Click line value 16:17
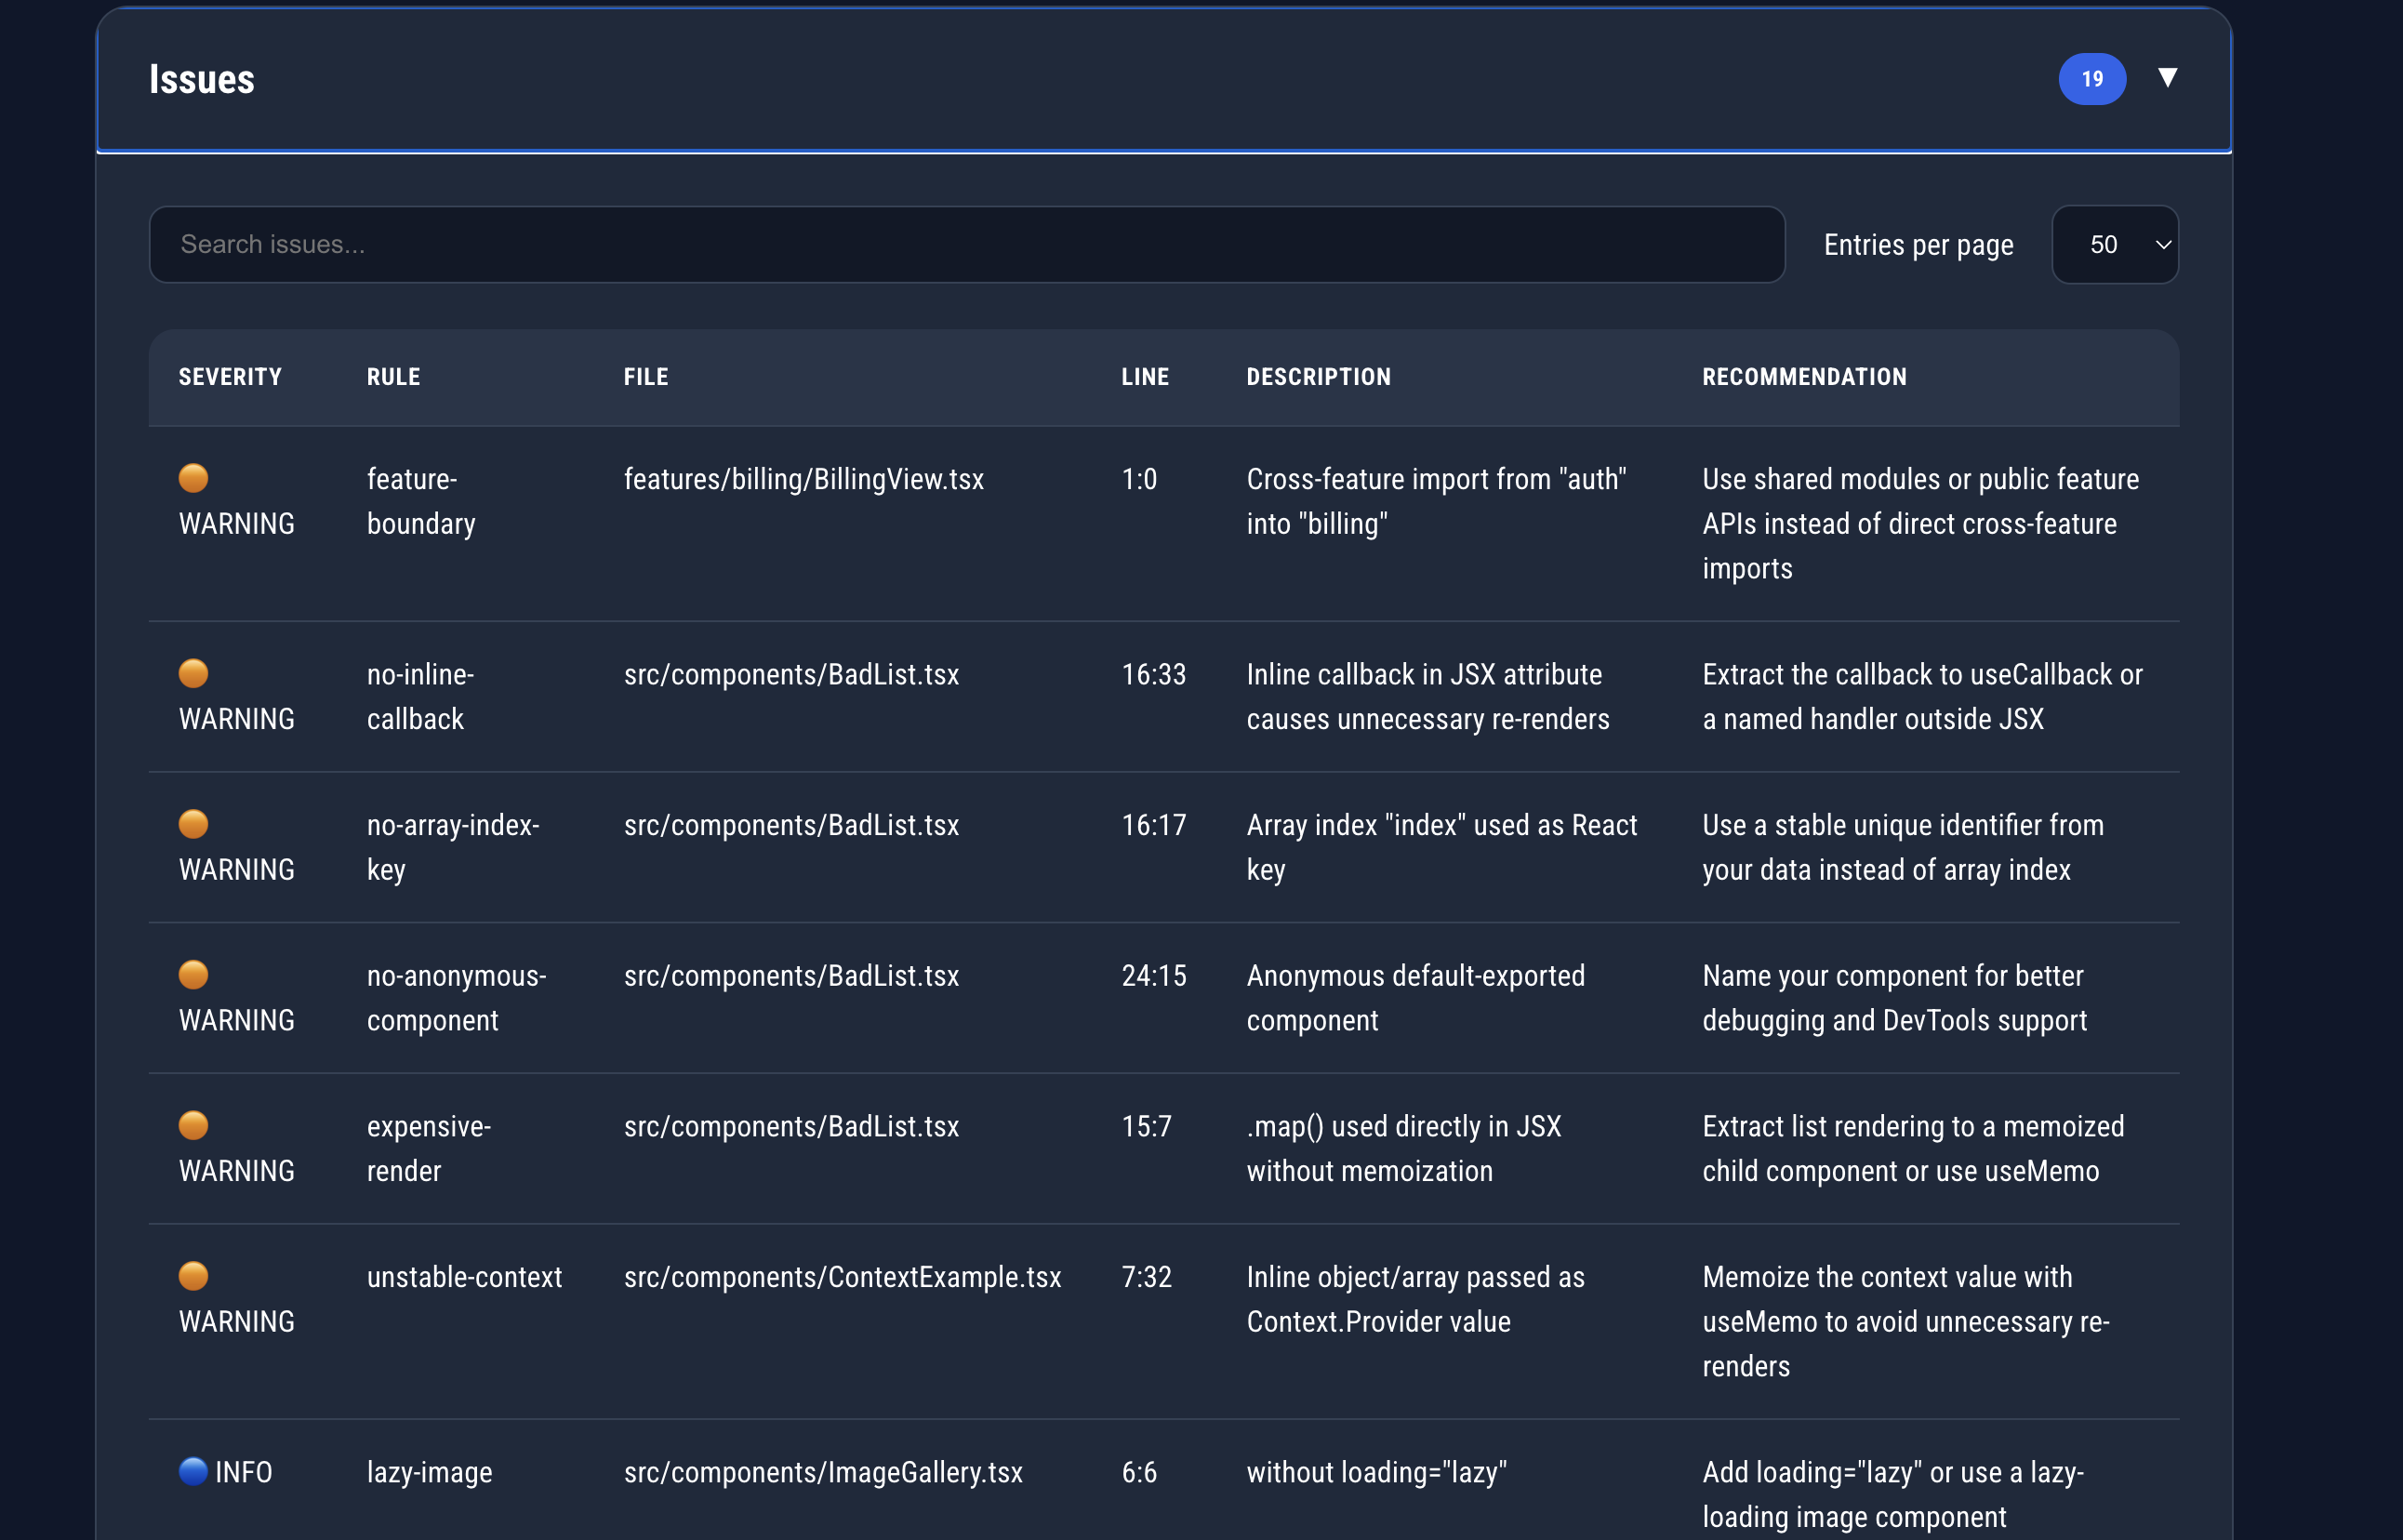The height and width of the screenshot is (1540, 2403). pyautogui.click(x=1154, y=825)
